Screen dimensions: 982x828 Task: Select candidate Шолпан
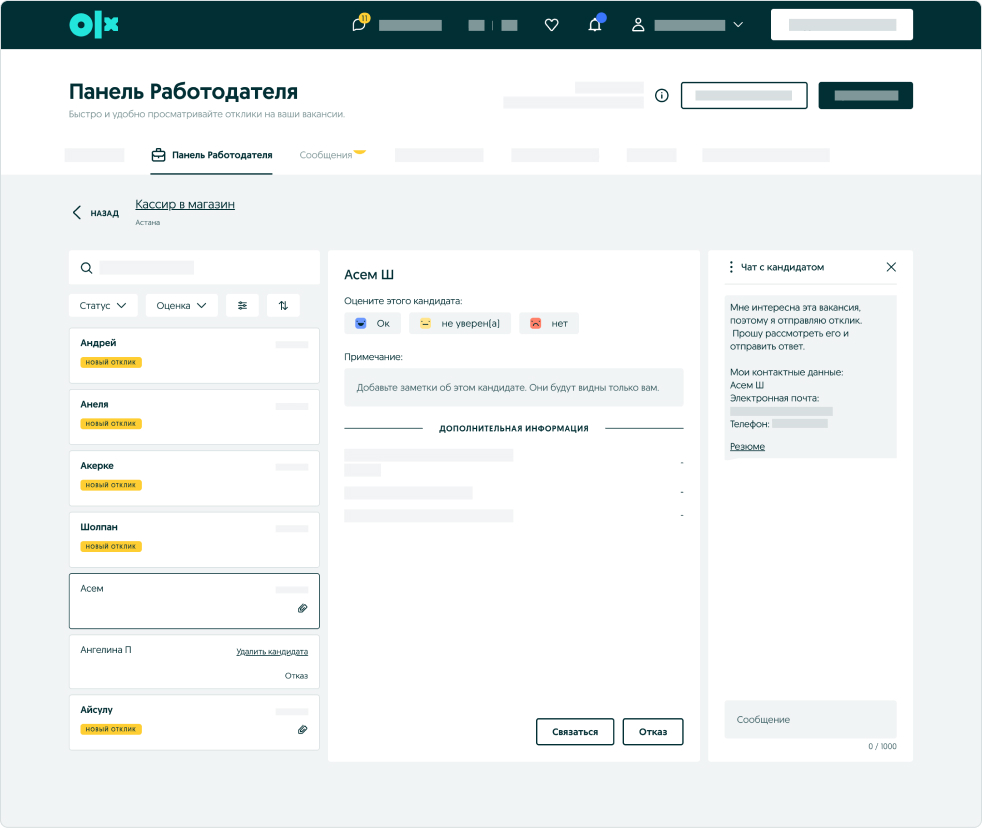tap(194, 540)
